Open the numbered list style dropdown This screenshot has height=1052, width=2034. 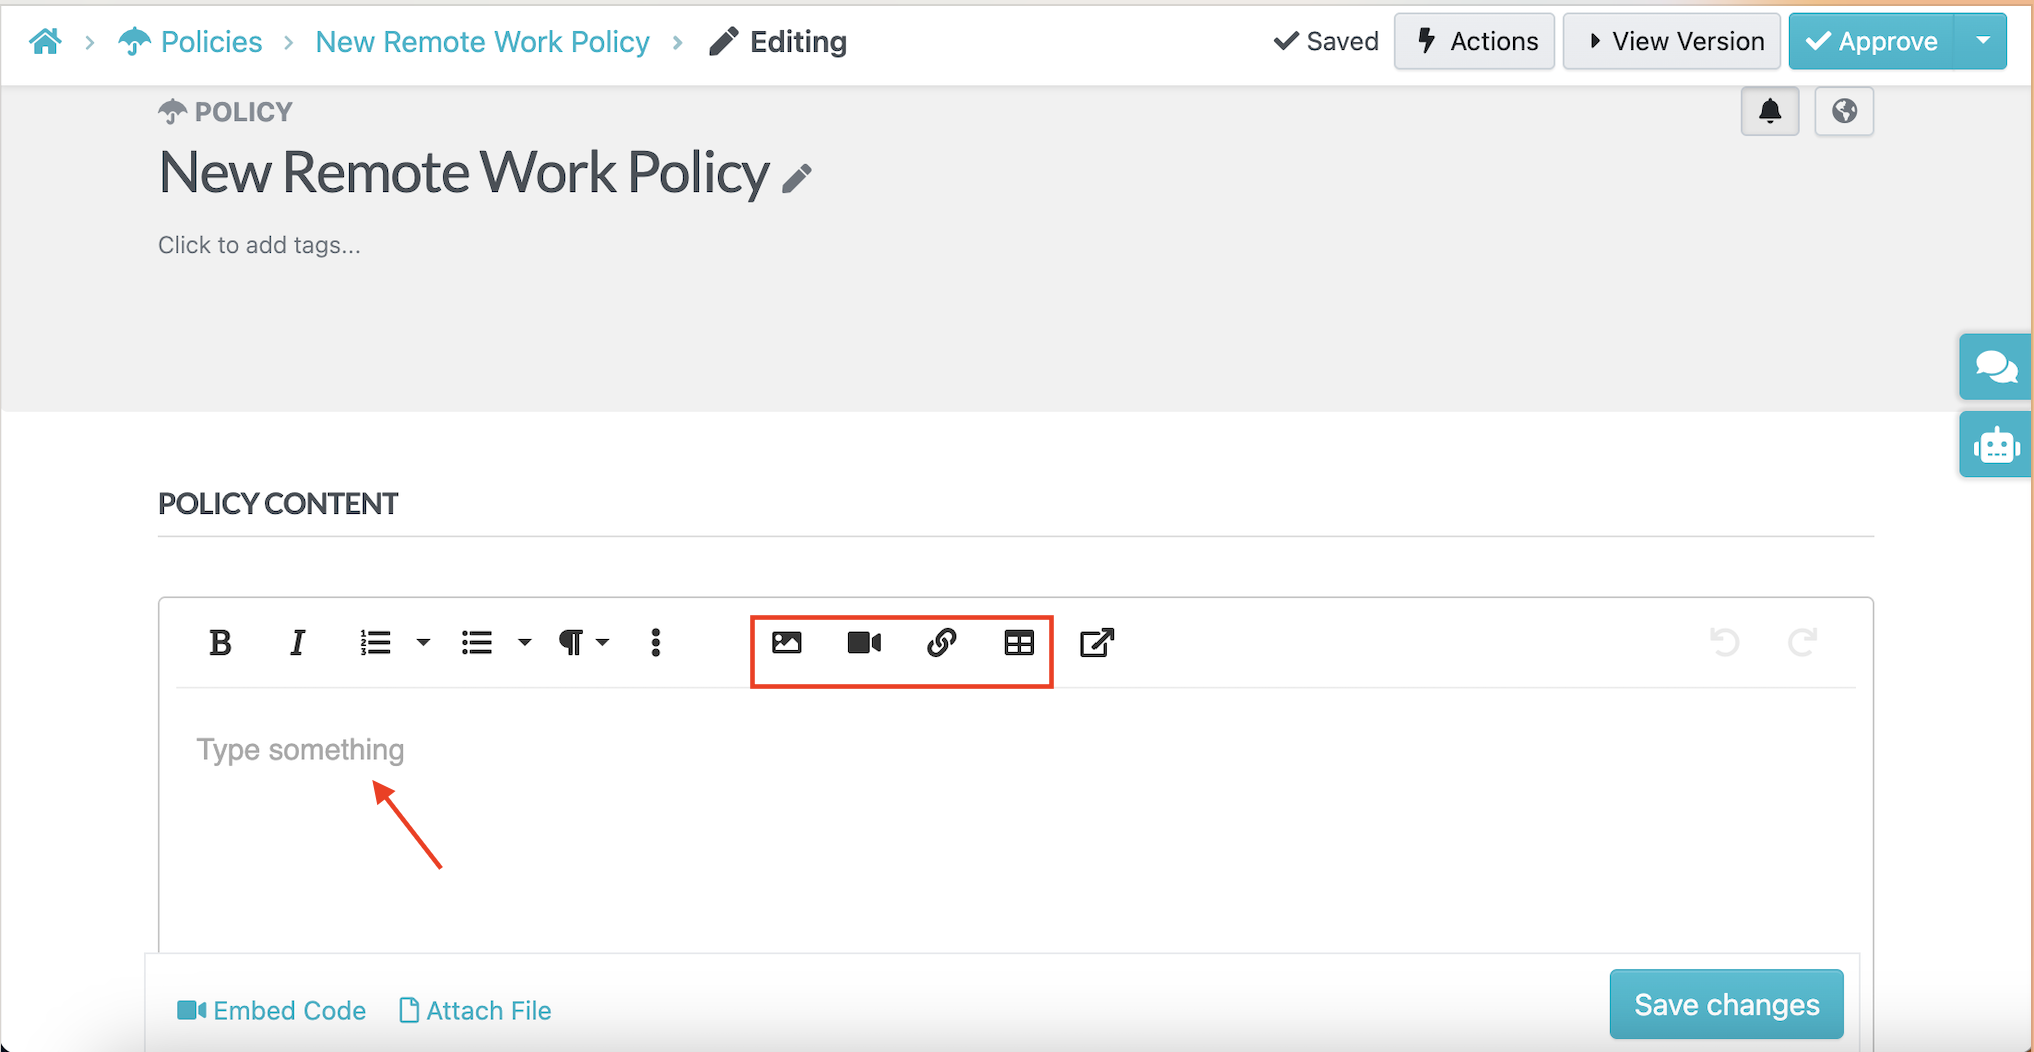424,643
